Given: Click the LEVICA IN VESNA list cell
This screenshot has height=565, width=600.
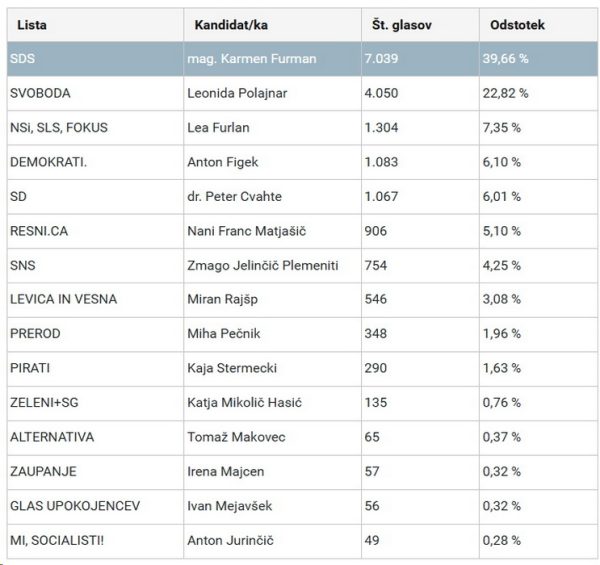Looking at the screenshot, I should pyautogui.click(x=62, y=299).
